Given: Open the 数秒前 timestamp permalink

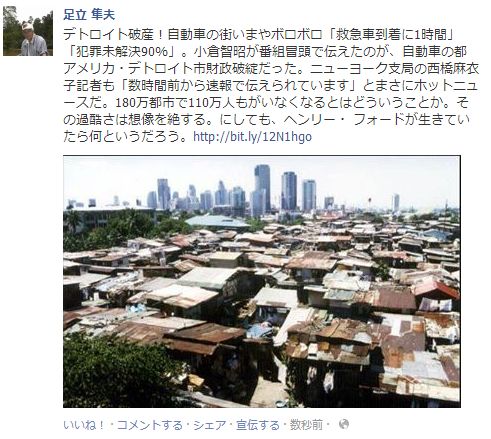Looking at the screenshot, I should tap(306, 425).
